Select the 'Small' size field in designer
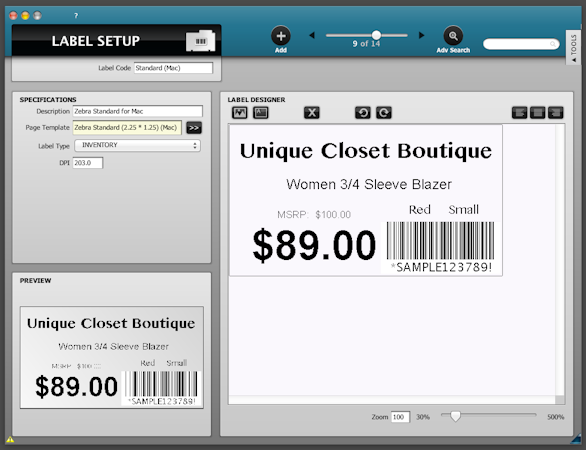Image resolution: width=586 pixels, height=450 pixels. pos(463,210)
